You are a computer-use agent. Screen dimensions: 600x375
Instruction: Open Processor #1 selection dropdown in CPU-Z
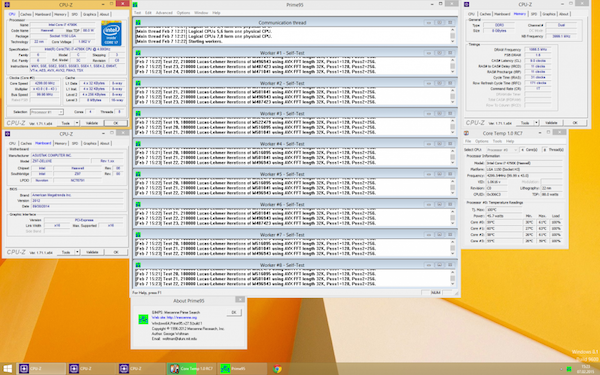[47, 112]
